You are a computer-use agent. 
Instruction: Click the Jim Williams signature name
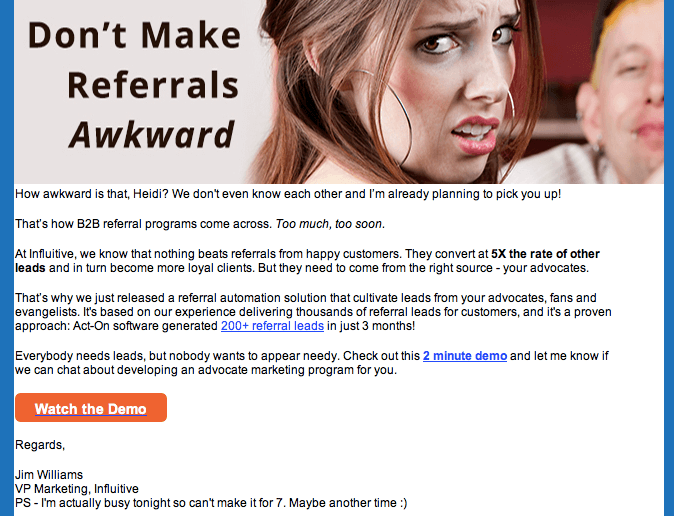[x=49, y=475]
